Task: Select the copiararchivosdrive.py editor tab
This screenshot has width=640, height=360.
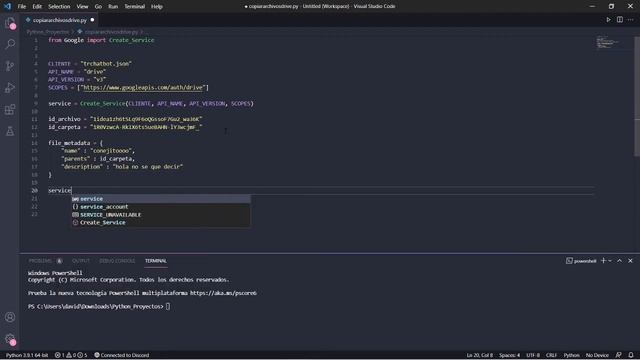Action: [x=60, y=20]
